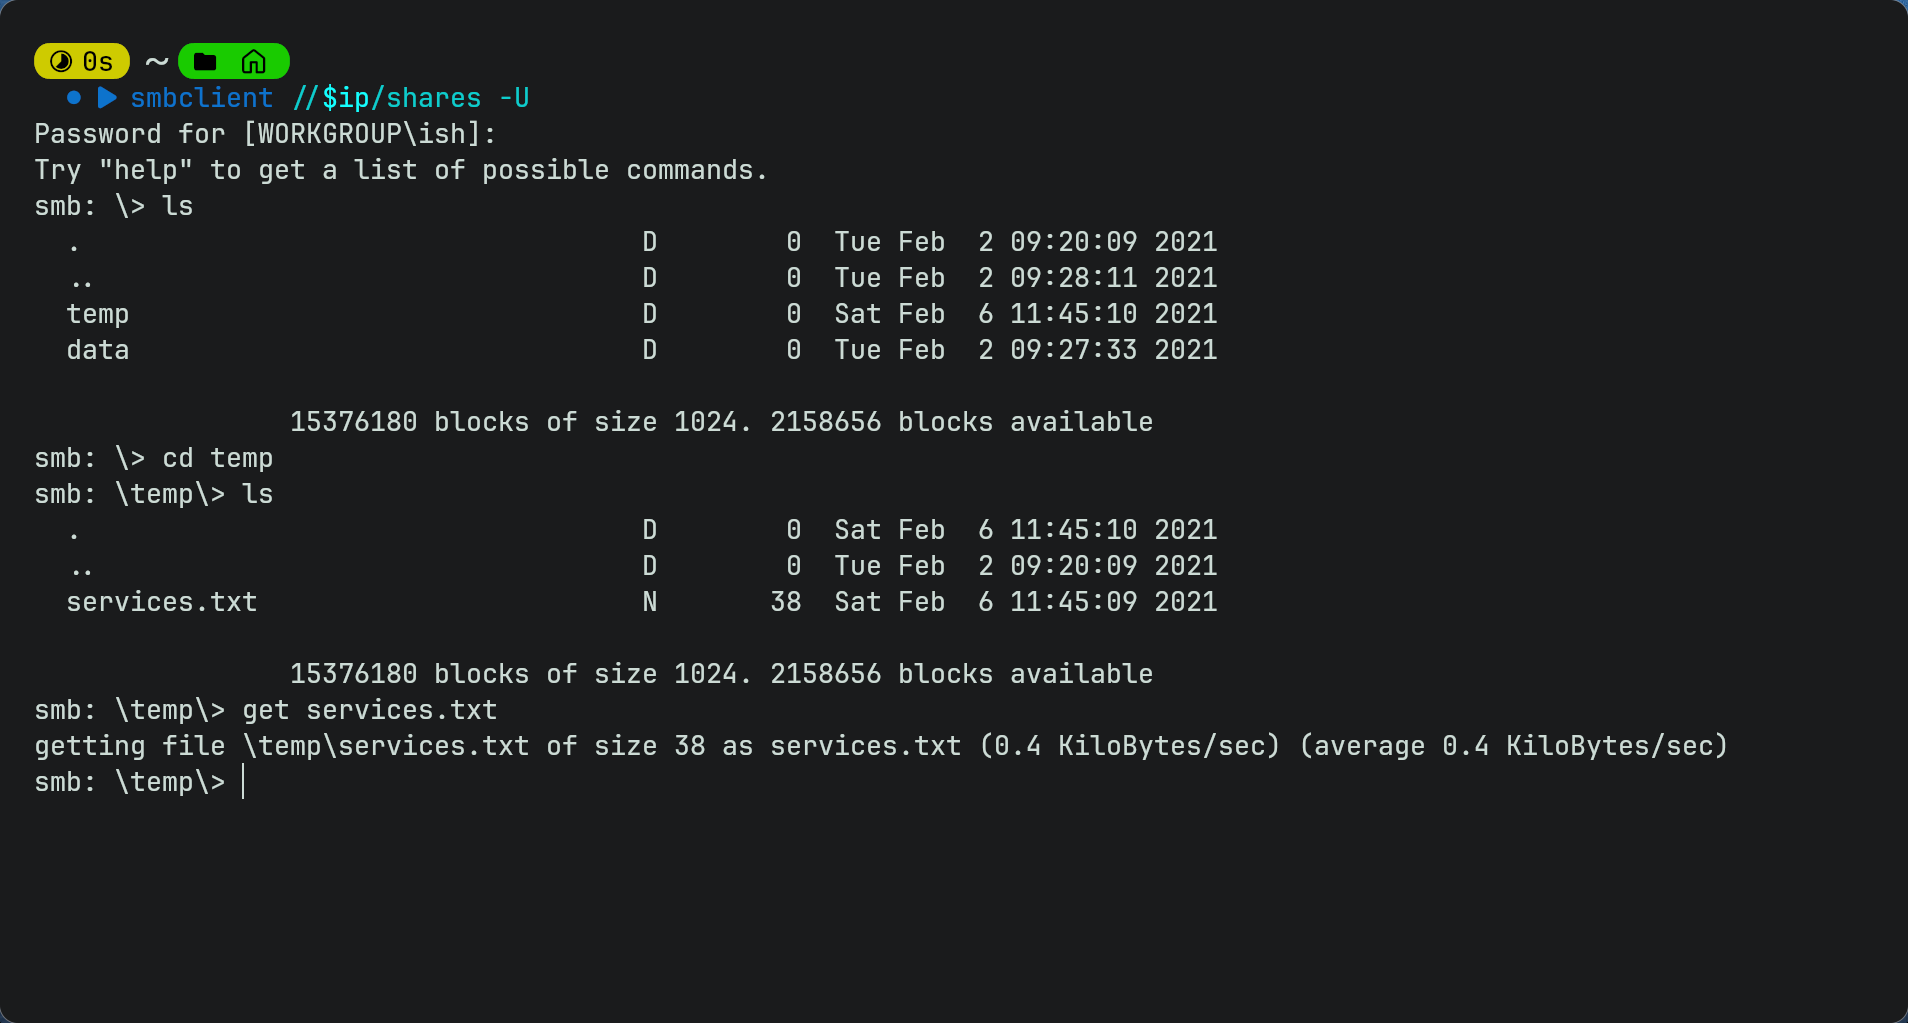The image size is (1908, 1023).
Task: Click the tilde symbol after the timer
Action: 156,62
